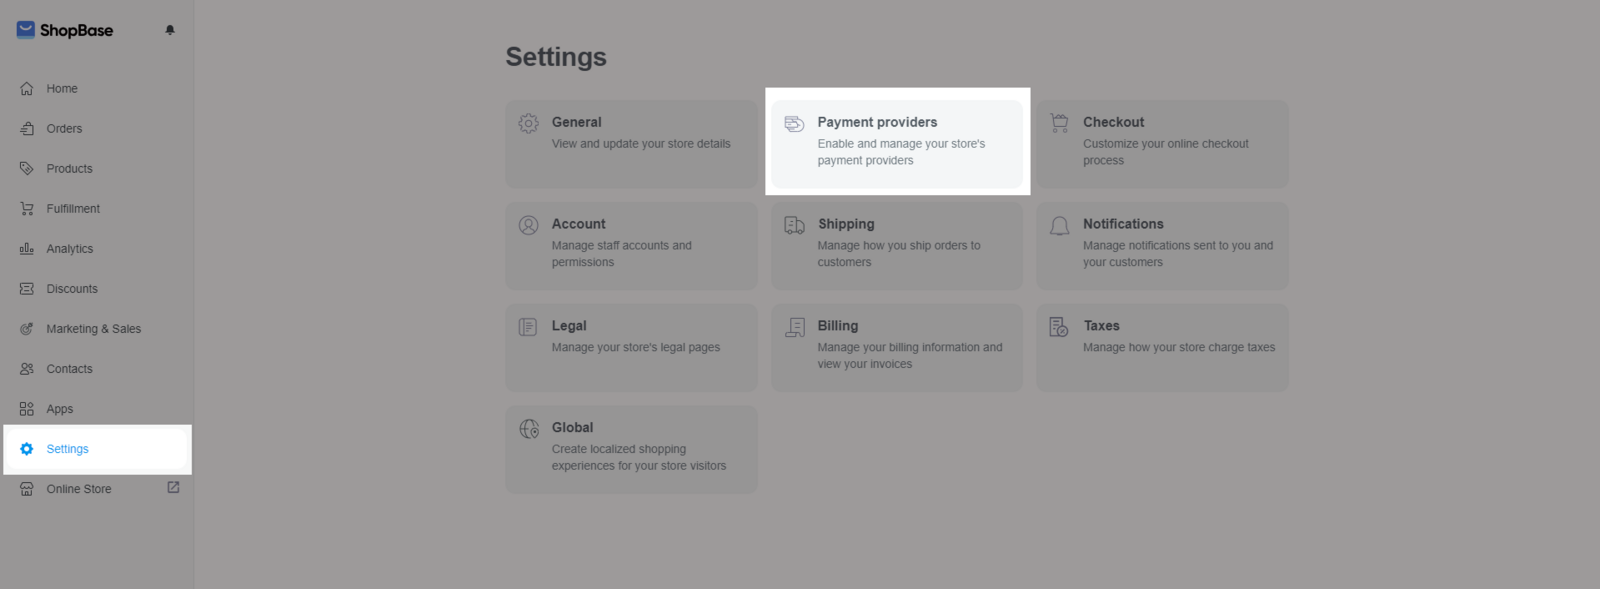Open the Legal settings card
1600x589 pixels.
[x=631, y=348]
